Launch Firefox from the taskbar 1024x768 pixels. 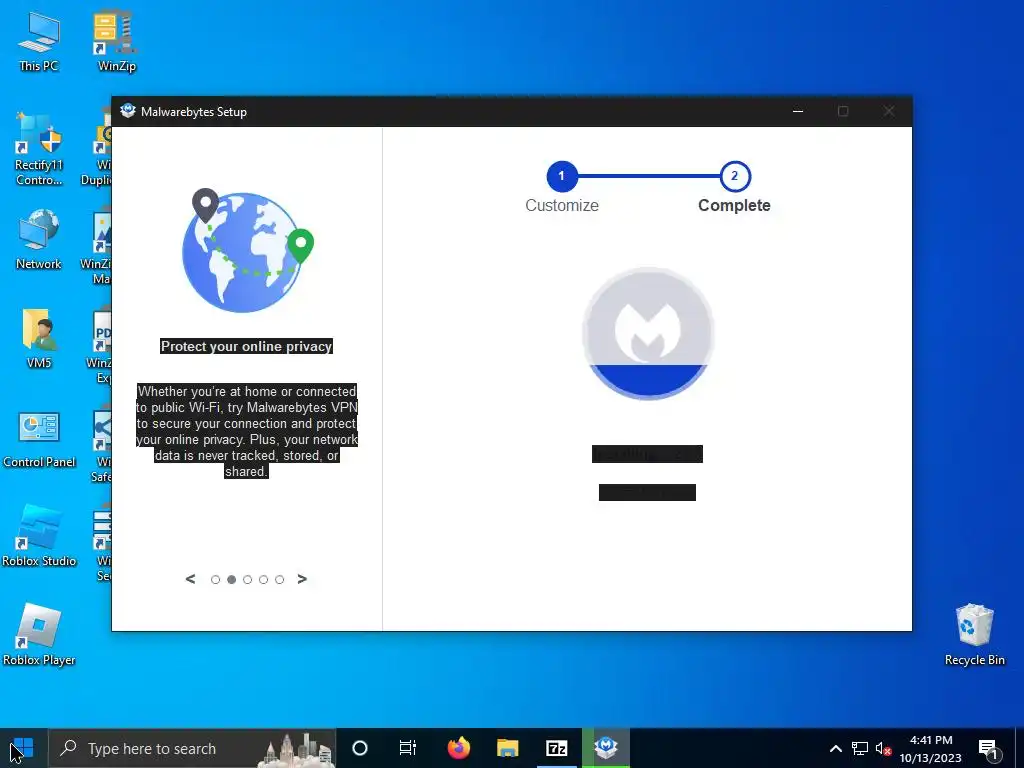(458, 748)
